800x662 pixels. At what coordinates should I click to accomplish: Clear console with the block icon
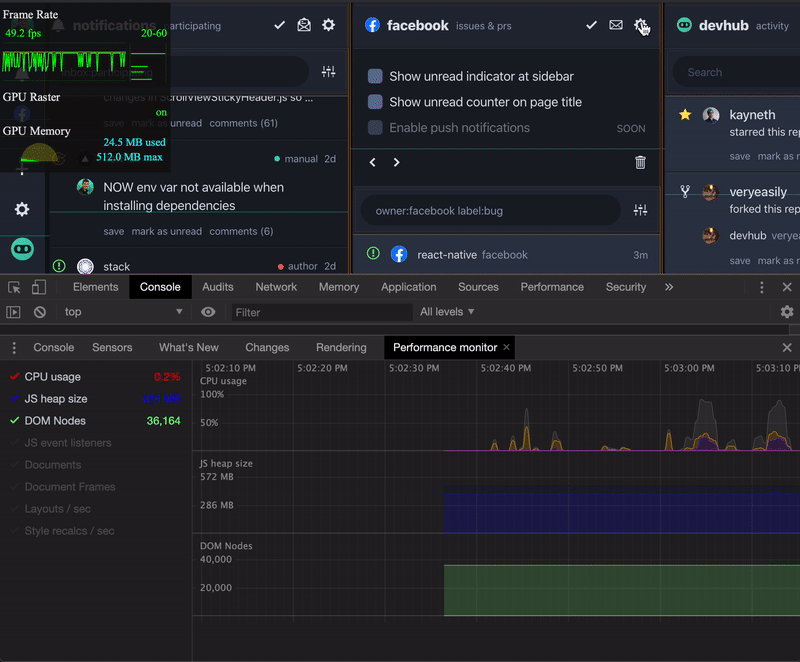(x=40, y=312)
